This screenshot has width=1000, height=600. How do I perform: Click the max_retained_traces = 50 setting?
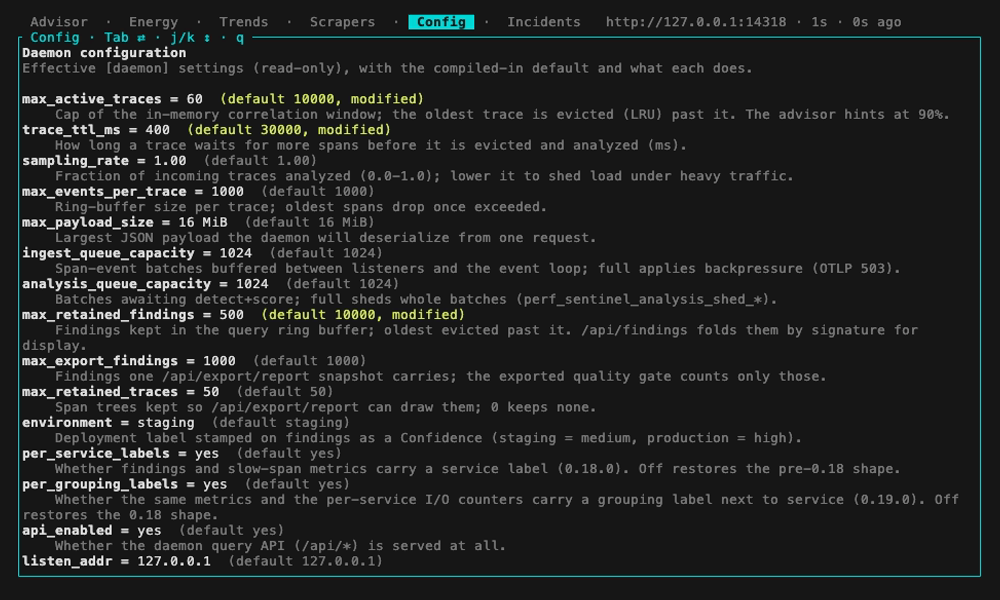tap(121, 391)
